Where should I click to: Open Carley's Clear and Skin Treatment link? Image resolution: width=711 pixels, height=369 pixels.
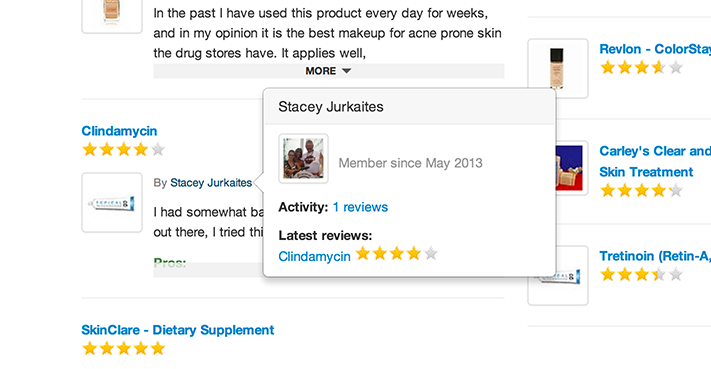click(x=655, y=161)
